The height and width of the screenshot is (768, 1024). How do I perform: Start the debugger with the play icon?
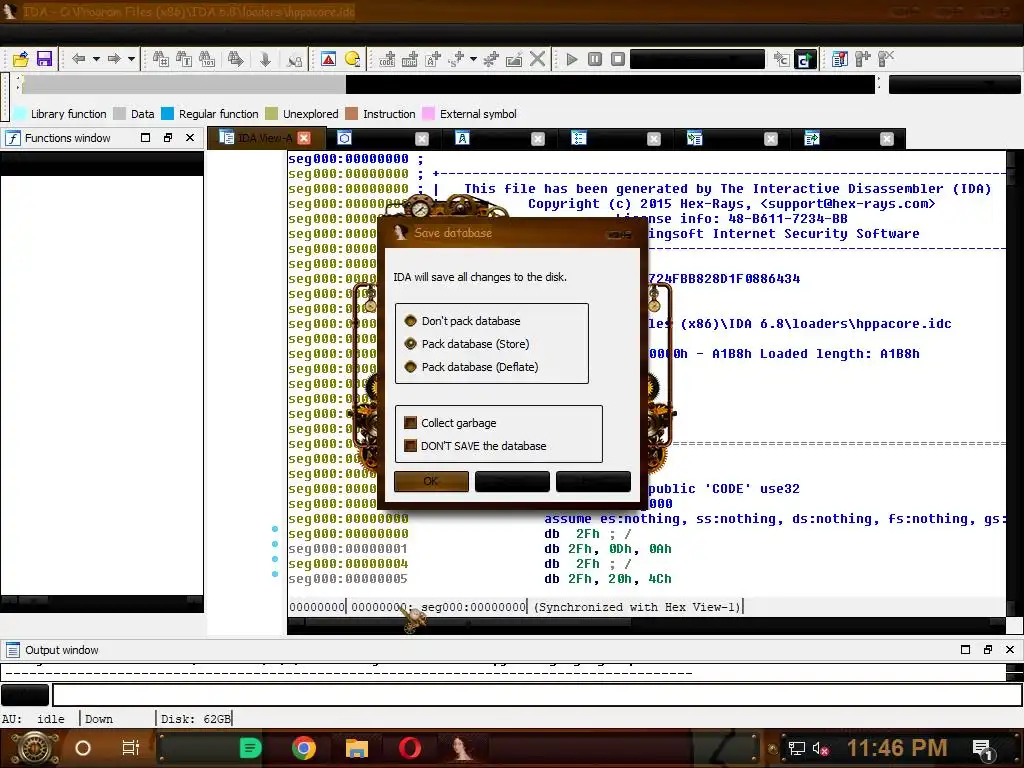571,59
